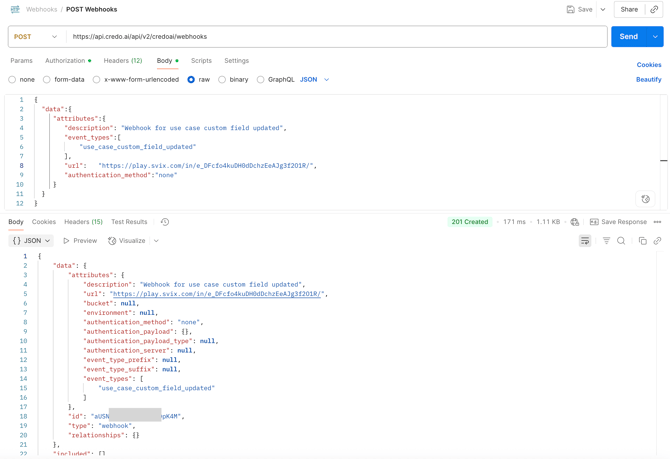Send the POST request

coord(629,37)
